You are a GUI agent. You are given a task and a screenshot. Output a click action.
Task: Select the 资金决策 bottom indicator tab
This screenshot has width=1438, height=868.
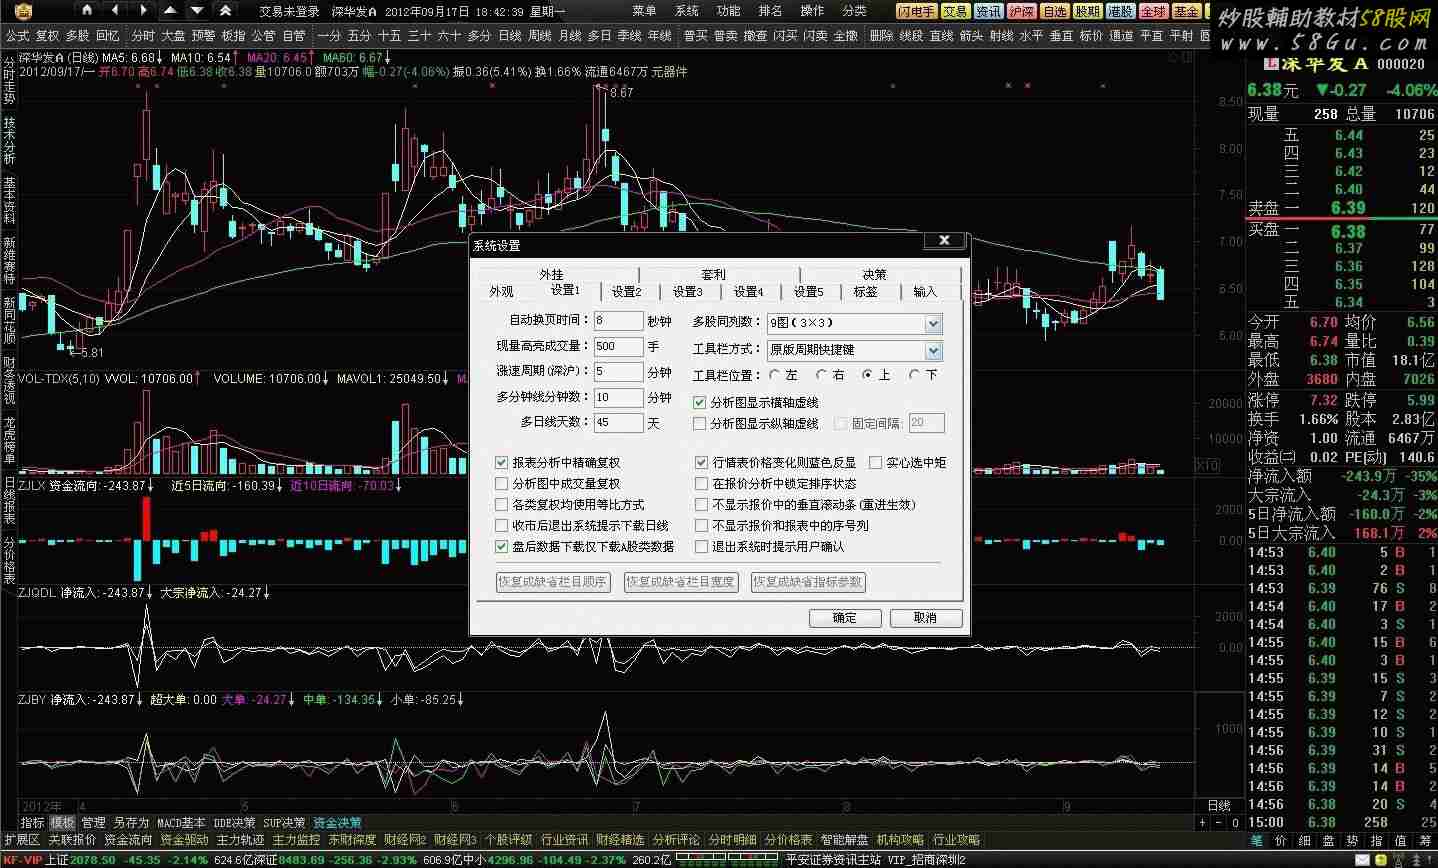click(337, 822)
